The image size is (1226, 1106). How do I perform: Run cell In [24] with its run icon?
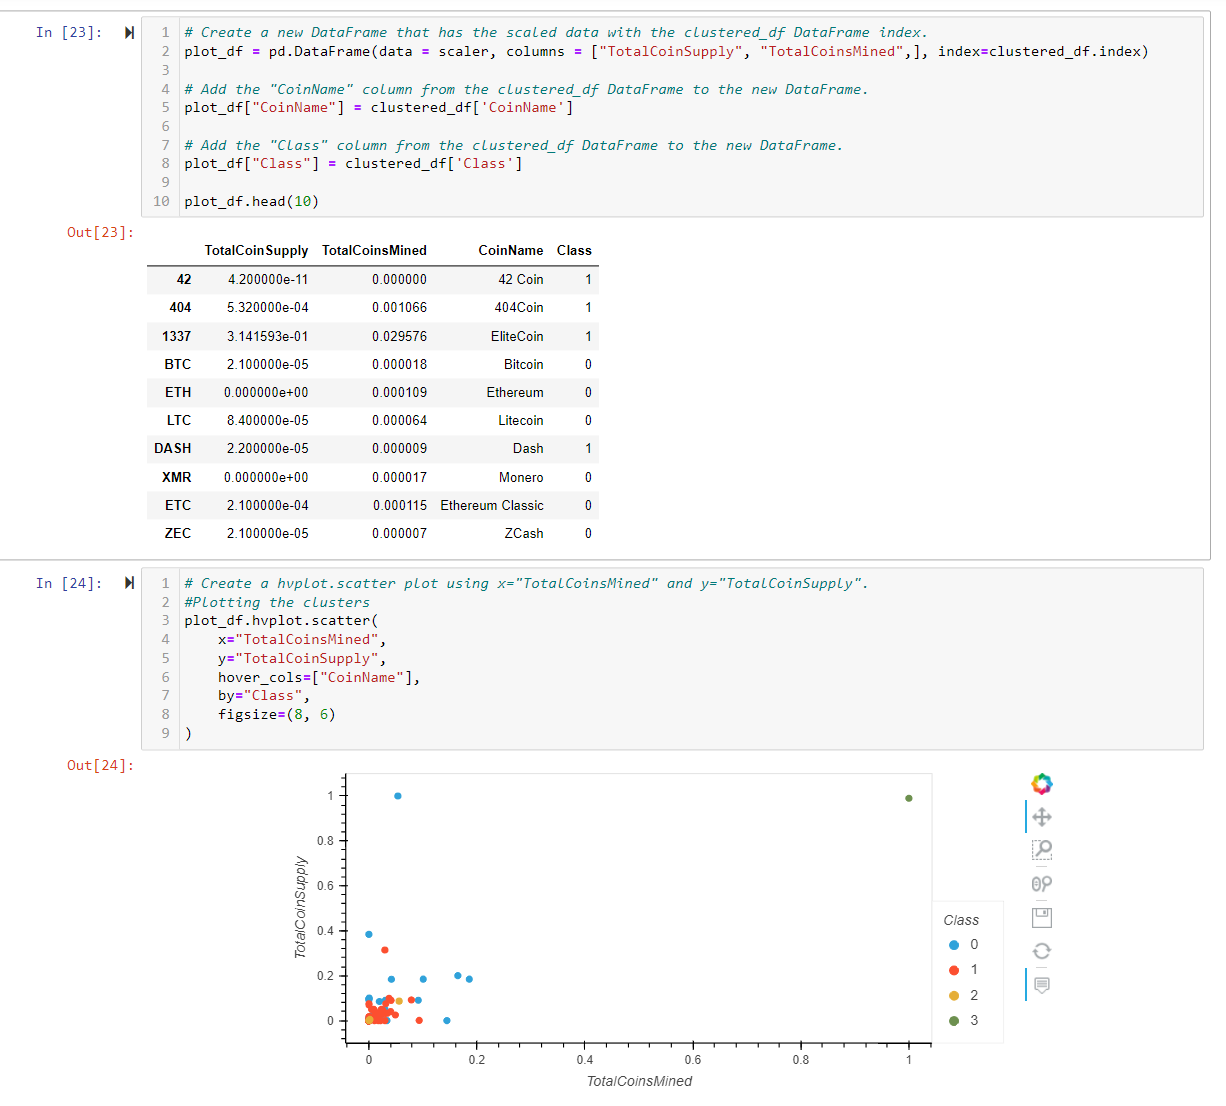[x=129, y=583]
